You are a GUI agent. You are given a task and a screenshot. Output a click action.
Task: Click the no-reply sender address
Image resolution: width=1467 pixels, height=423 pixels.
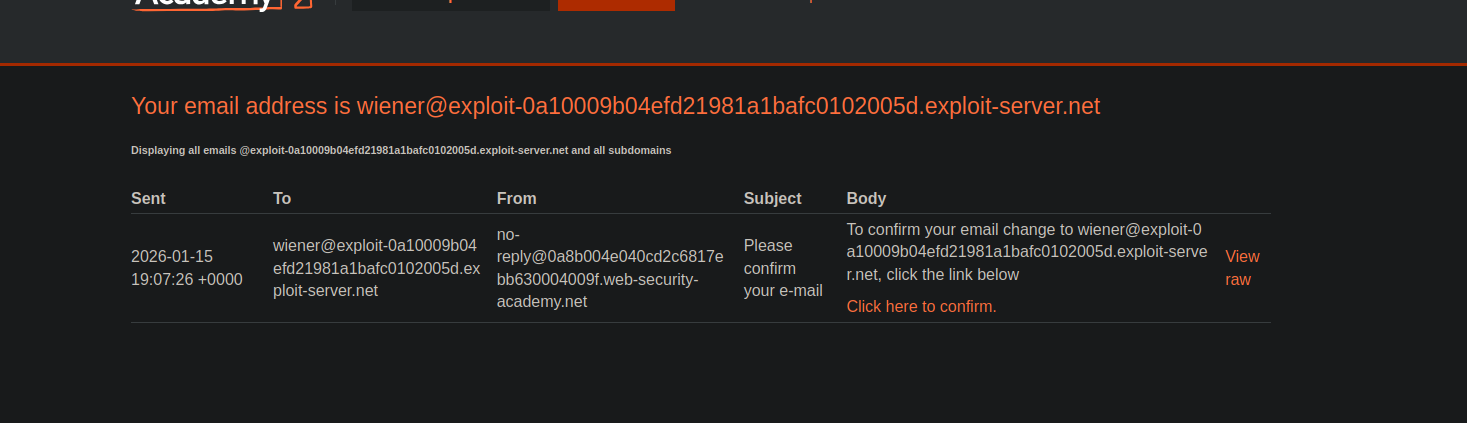click(609, 268)
